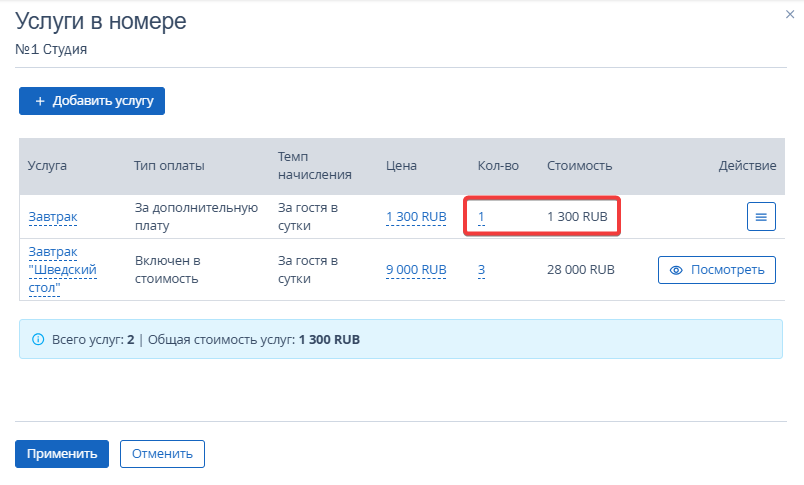Change the quantity 1 in Завтрак row

[x=481, y=217]
